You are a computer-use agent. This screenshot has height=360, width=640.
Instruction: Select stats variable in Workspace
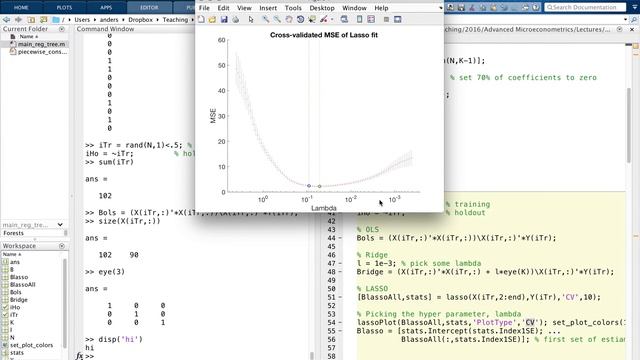(x=17, y=353)
